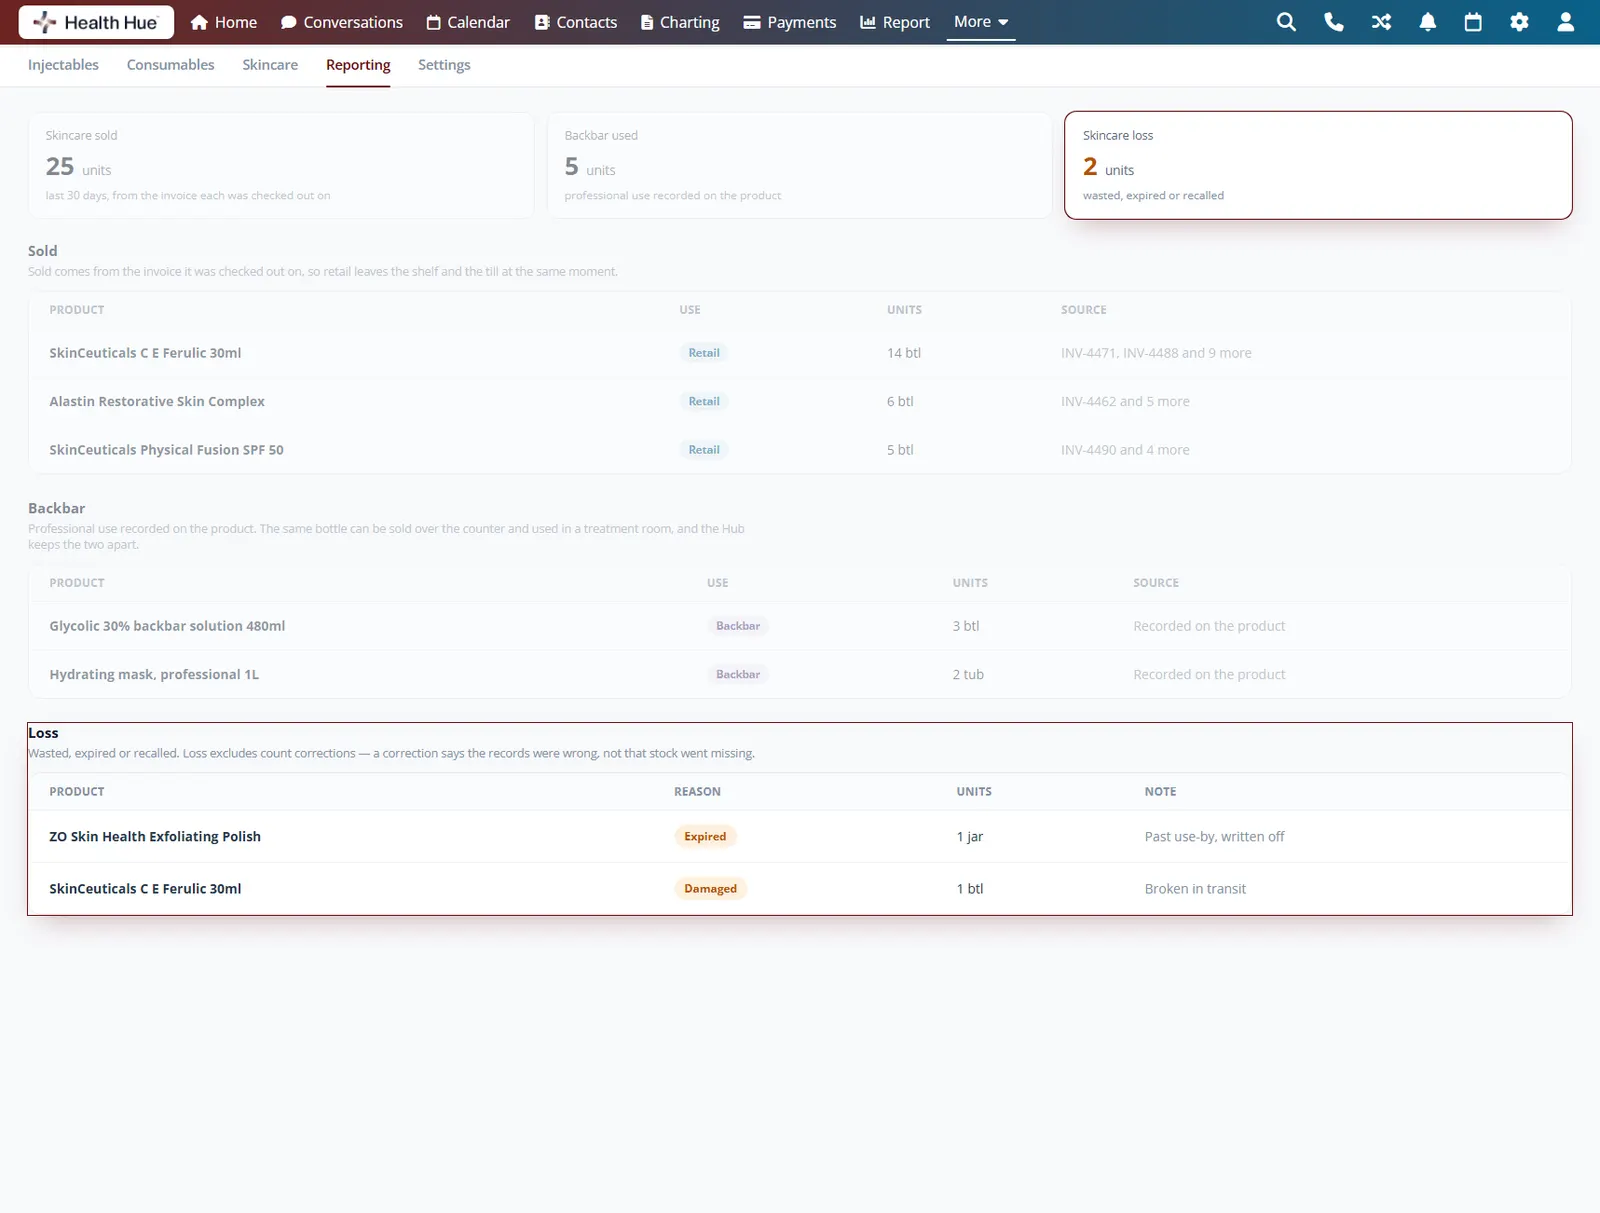Open Charting in the navigation bar
The width and height of the screenshot is (1600, 1213).
[680, 22]
